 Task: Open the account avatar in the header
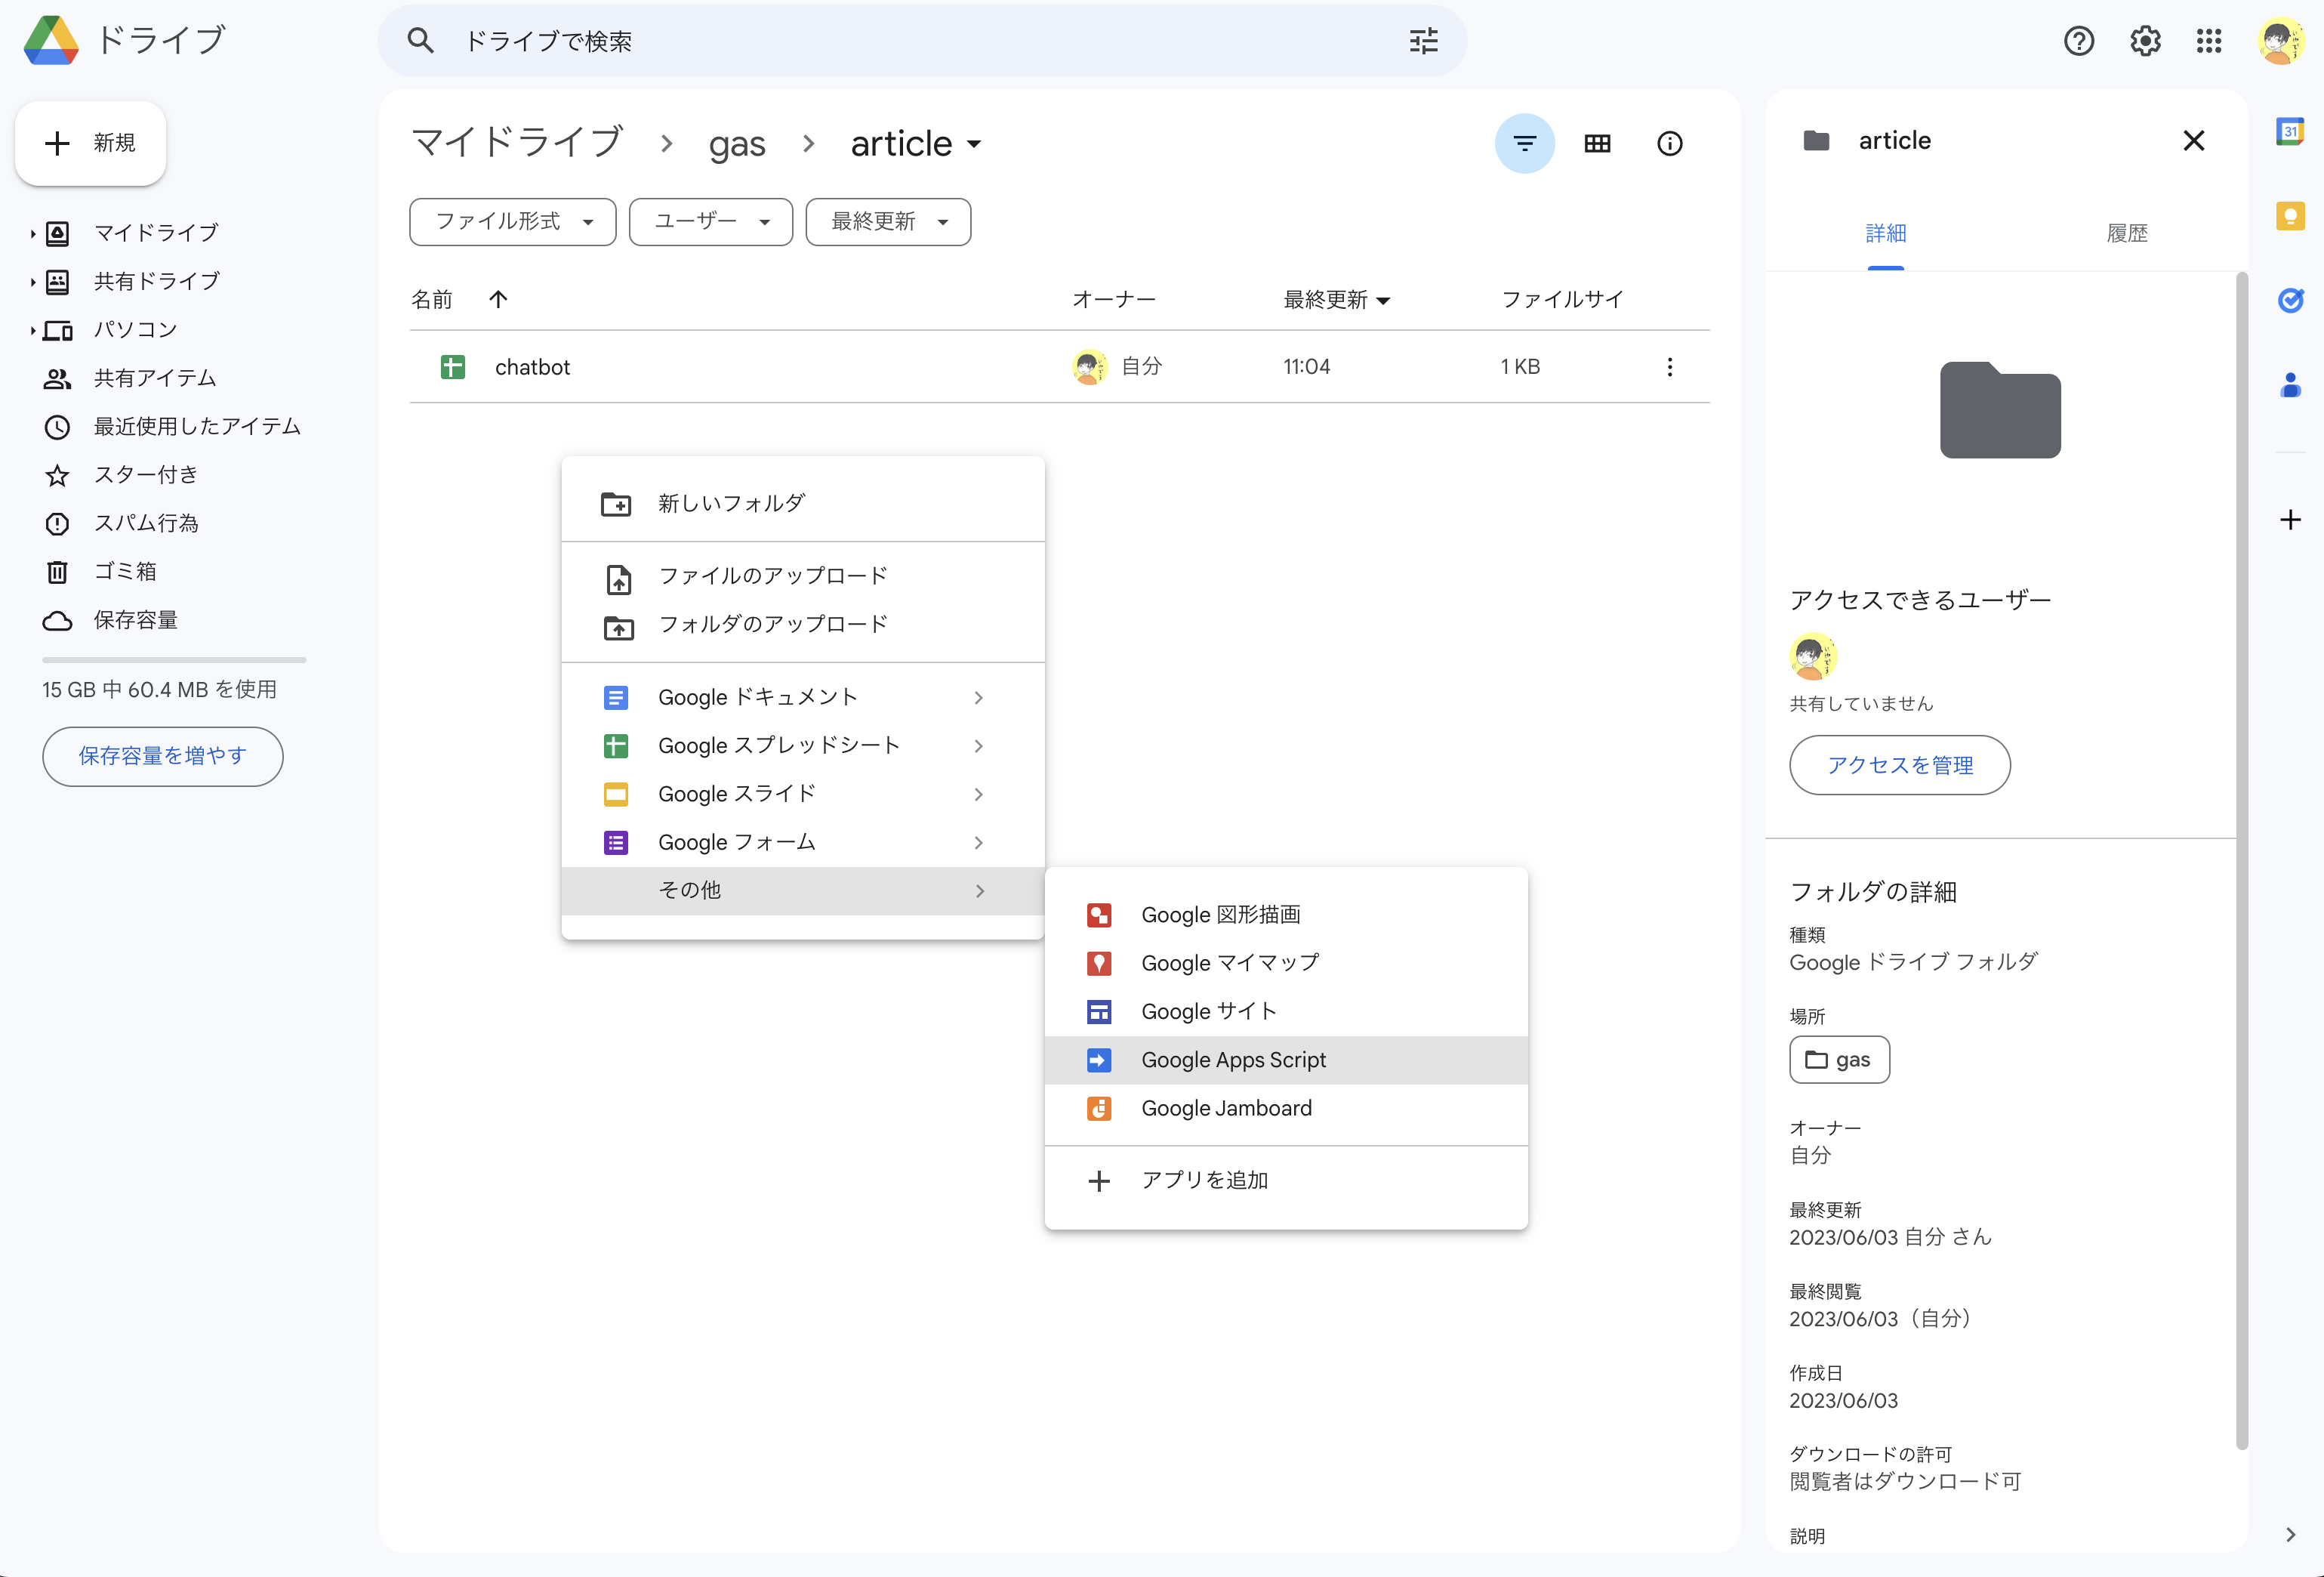pos(2280,41)
